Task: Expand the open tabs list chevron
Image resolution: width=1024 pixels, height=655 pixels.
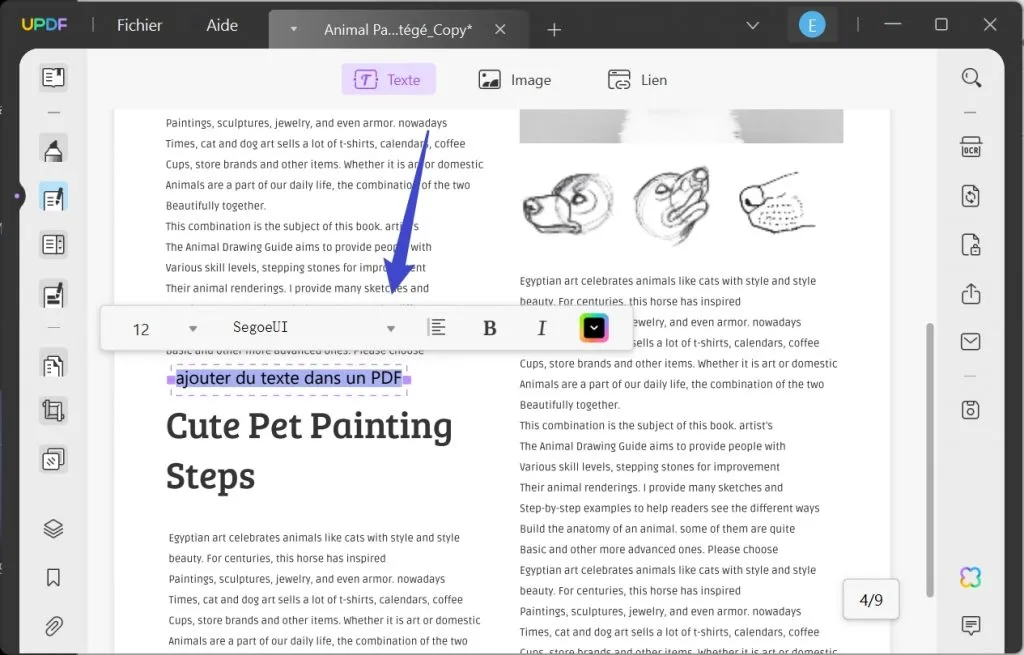Action: pos(751,24)
